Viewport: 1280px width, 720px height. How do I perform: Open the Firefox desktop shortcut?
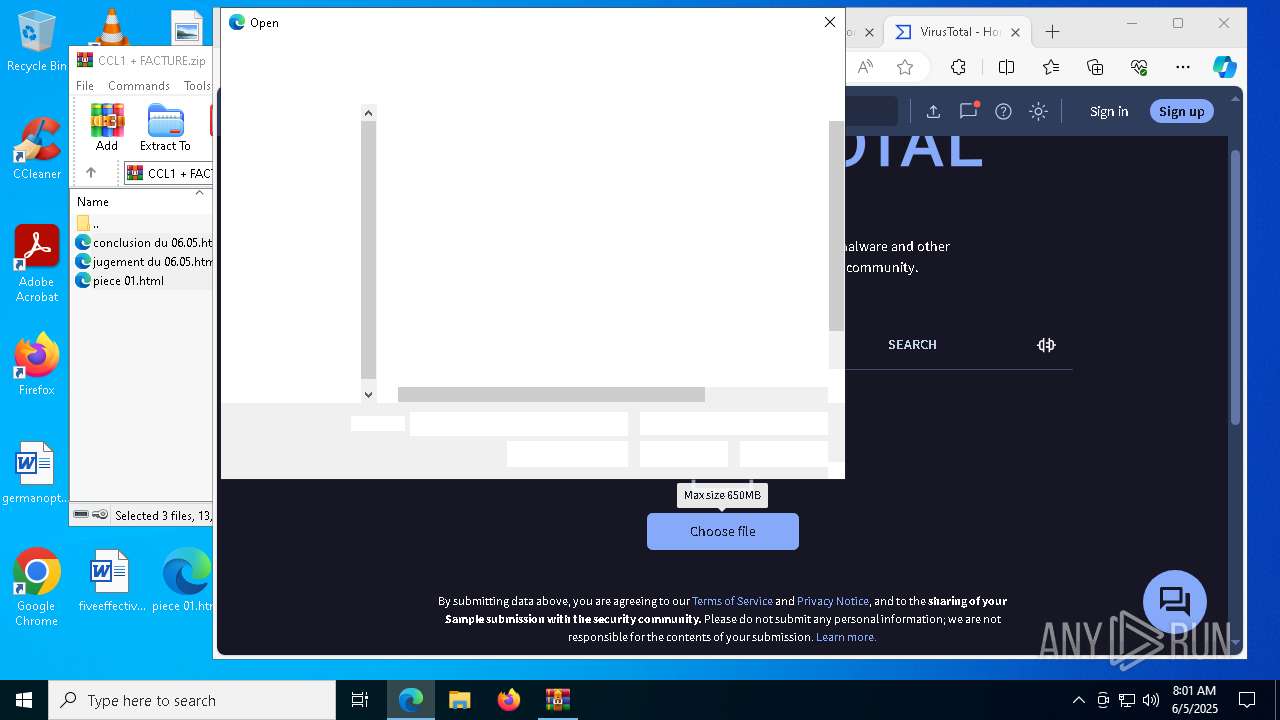[x=36, y=364]
